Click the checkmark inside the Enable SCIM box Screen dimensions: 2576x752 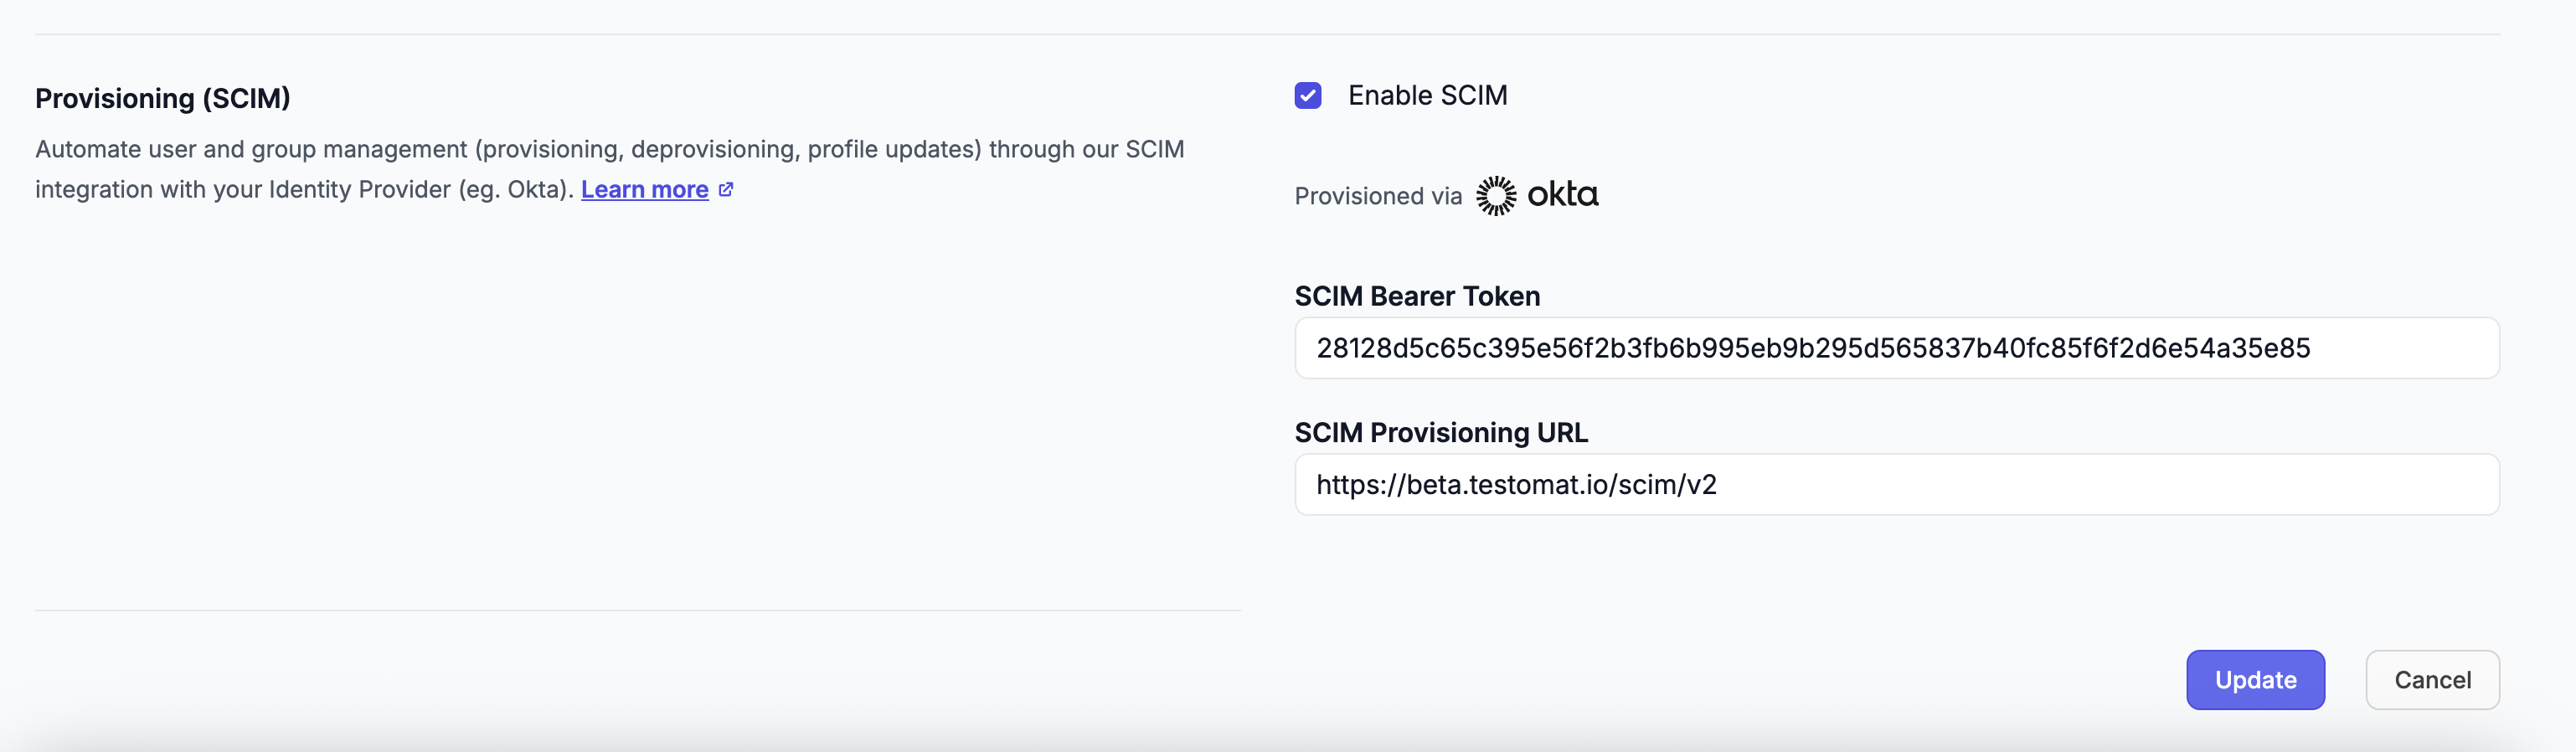coord(1307,95)
